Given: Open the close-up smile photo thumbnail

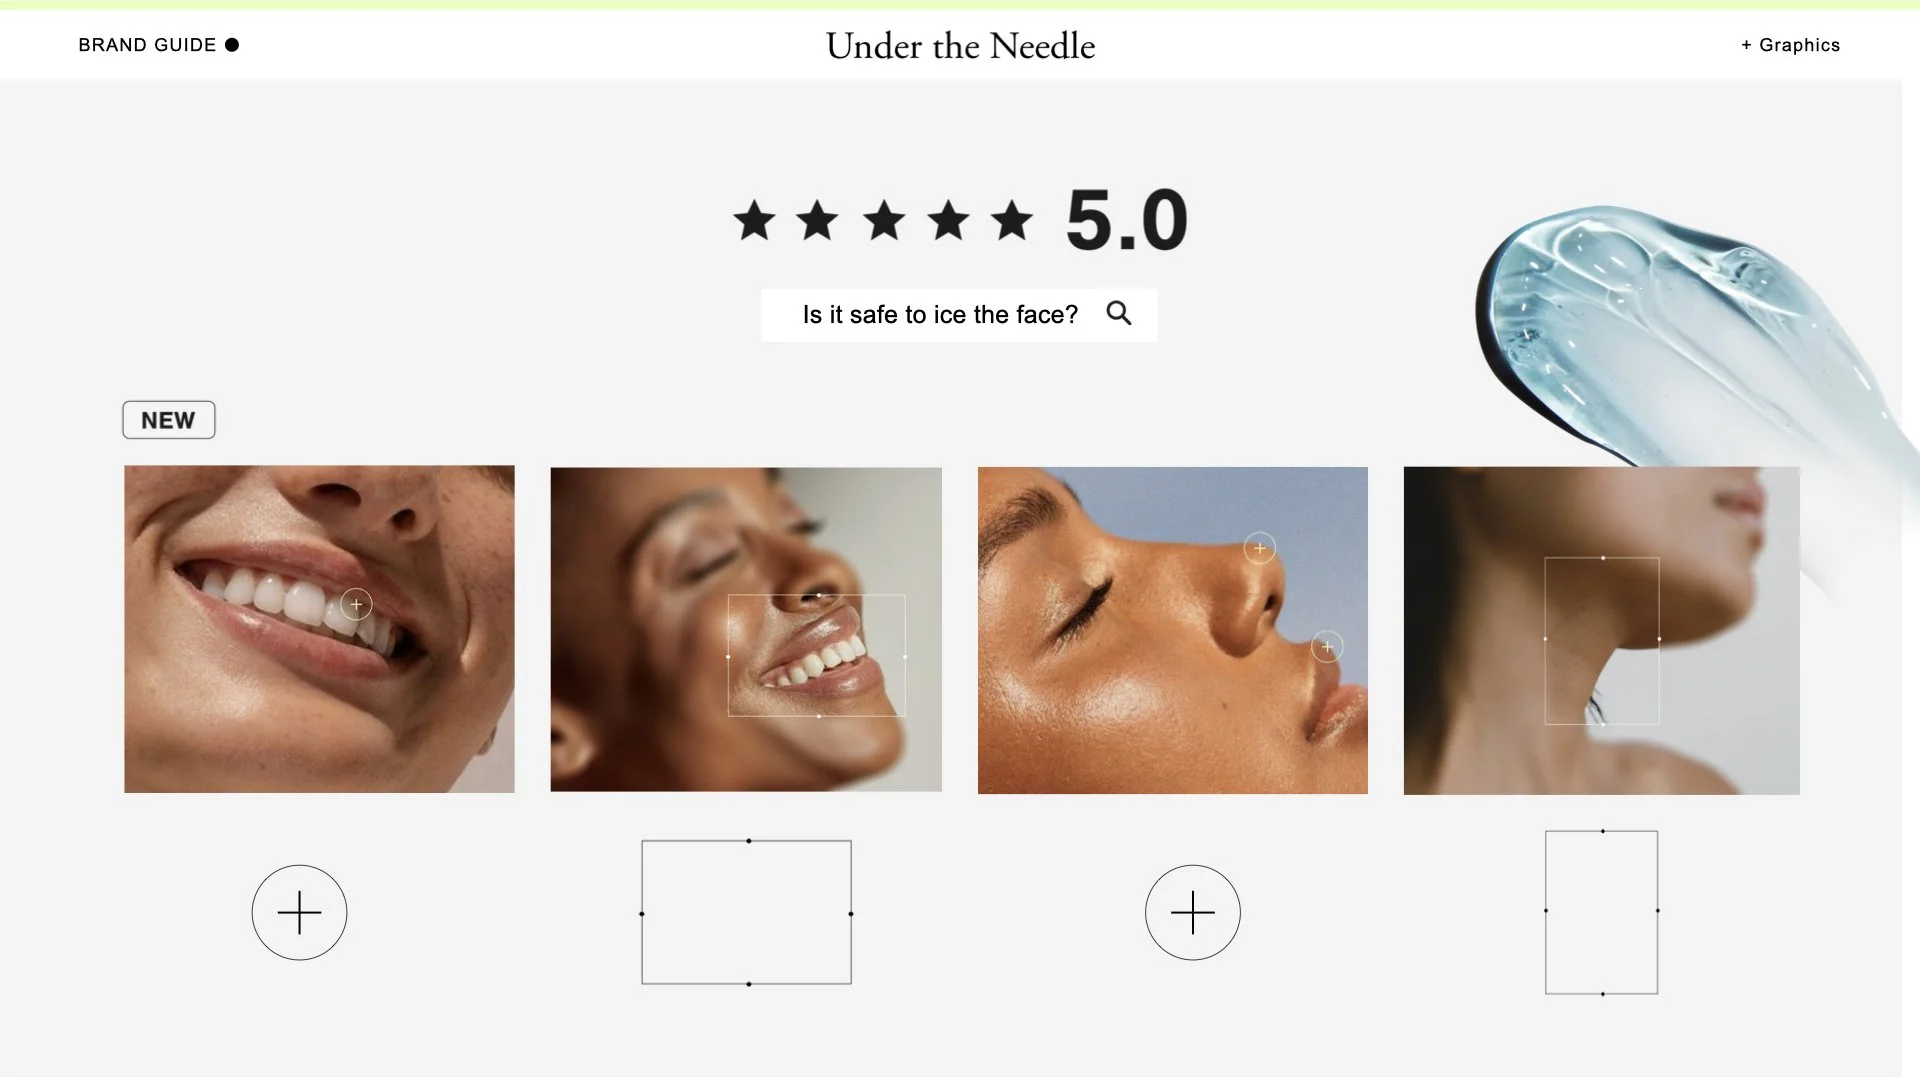Looking at the screenshot, I should tap(319, 629).
